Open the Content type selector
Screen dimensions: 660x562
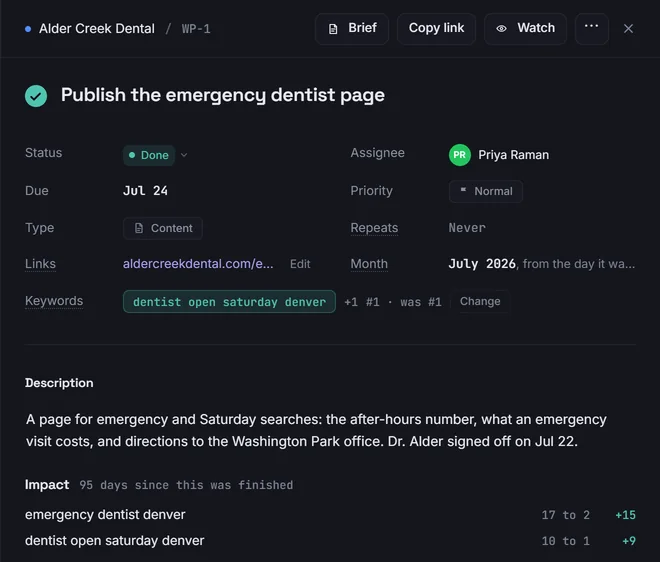pyautogui.click(x=163, y=228)
